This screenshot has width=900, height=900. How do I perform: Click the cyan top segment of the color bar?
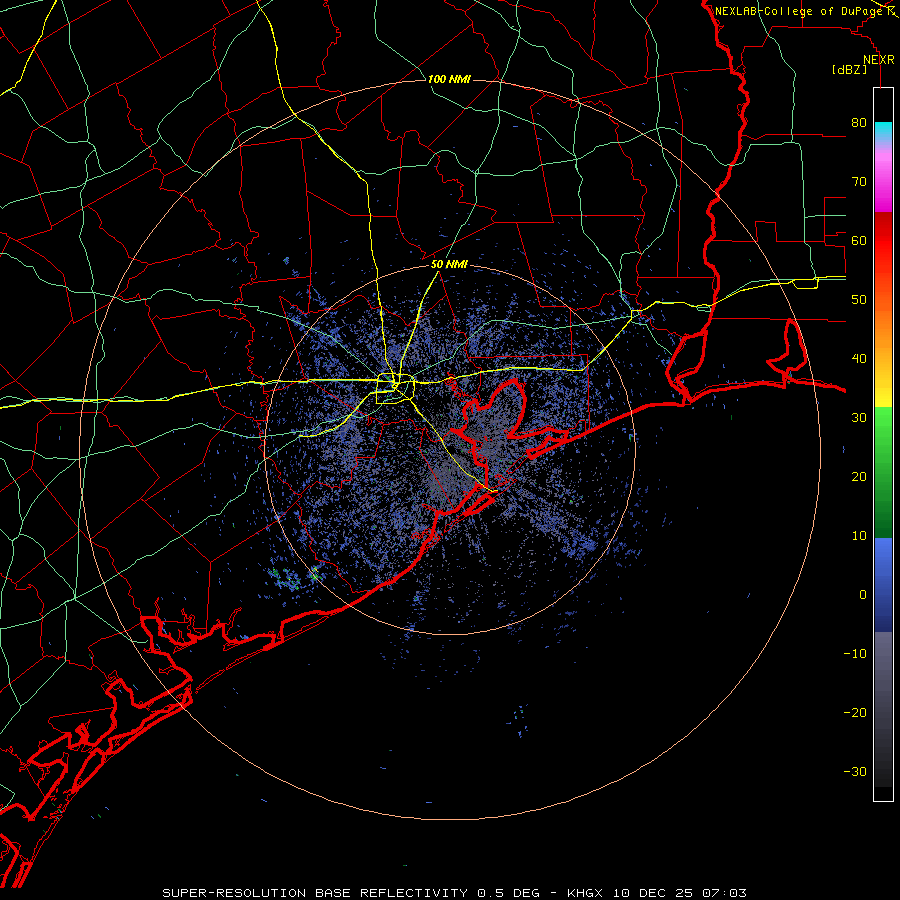point(883,133)
